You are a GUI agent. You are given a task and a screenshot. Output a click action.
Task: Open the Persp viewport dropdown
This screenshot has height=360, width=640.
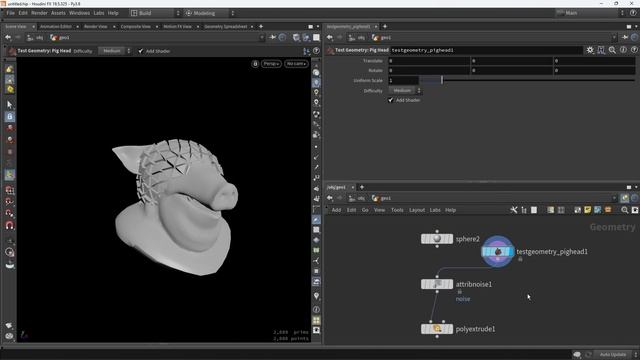click(x=271, y=64)
